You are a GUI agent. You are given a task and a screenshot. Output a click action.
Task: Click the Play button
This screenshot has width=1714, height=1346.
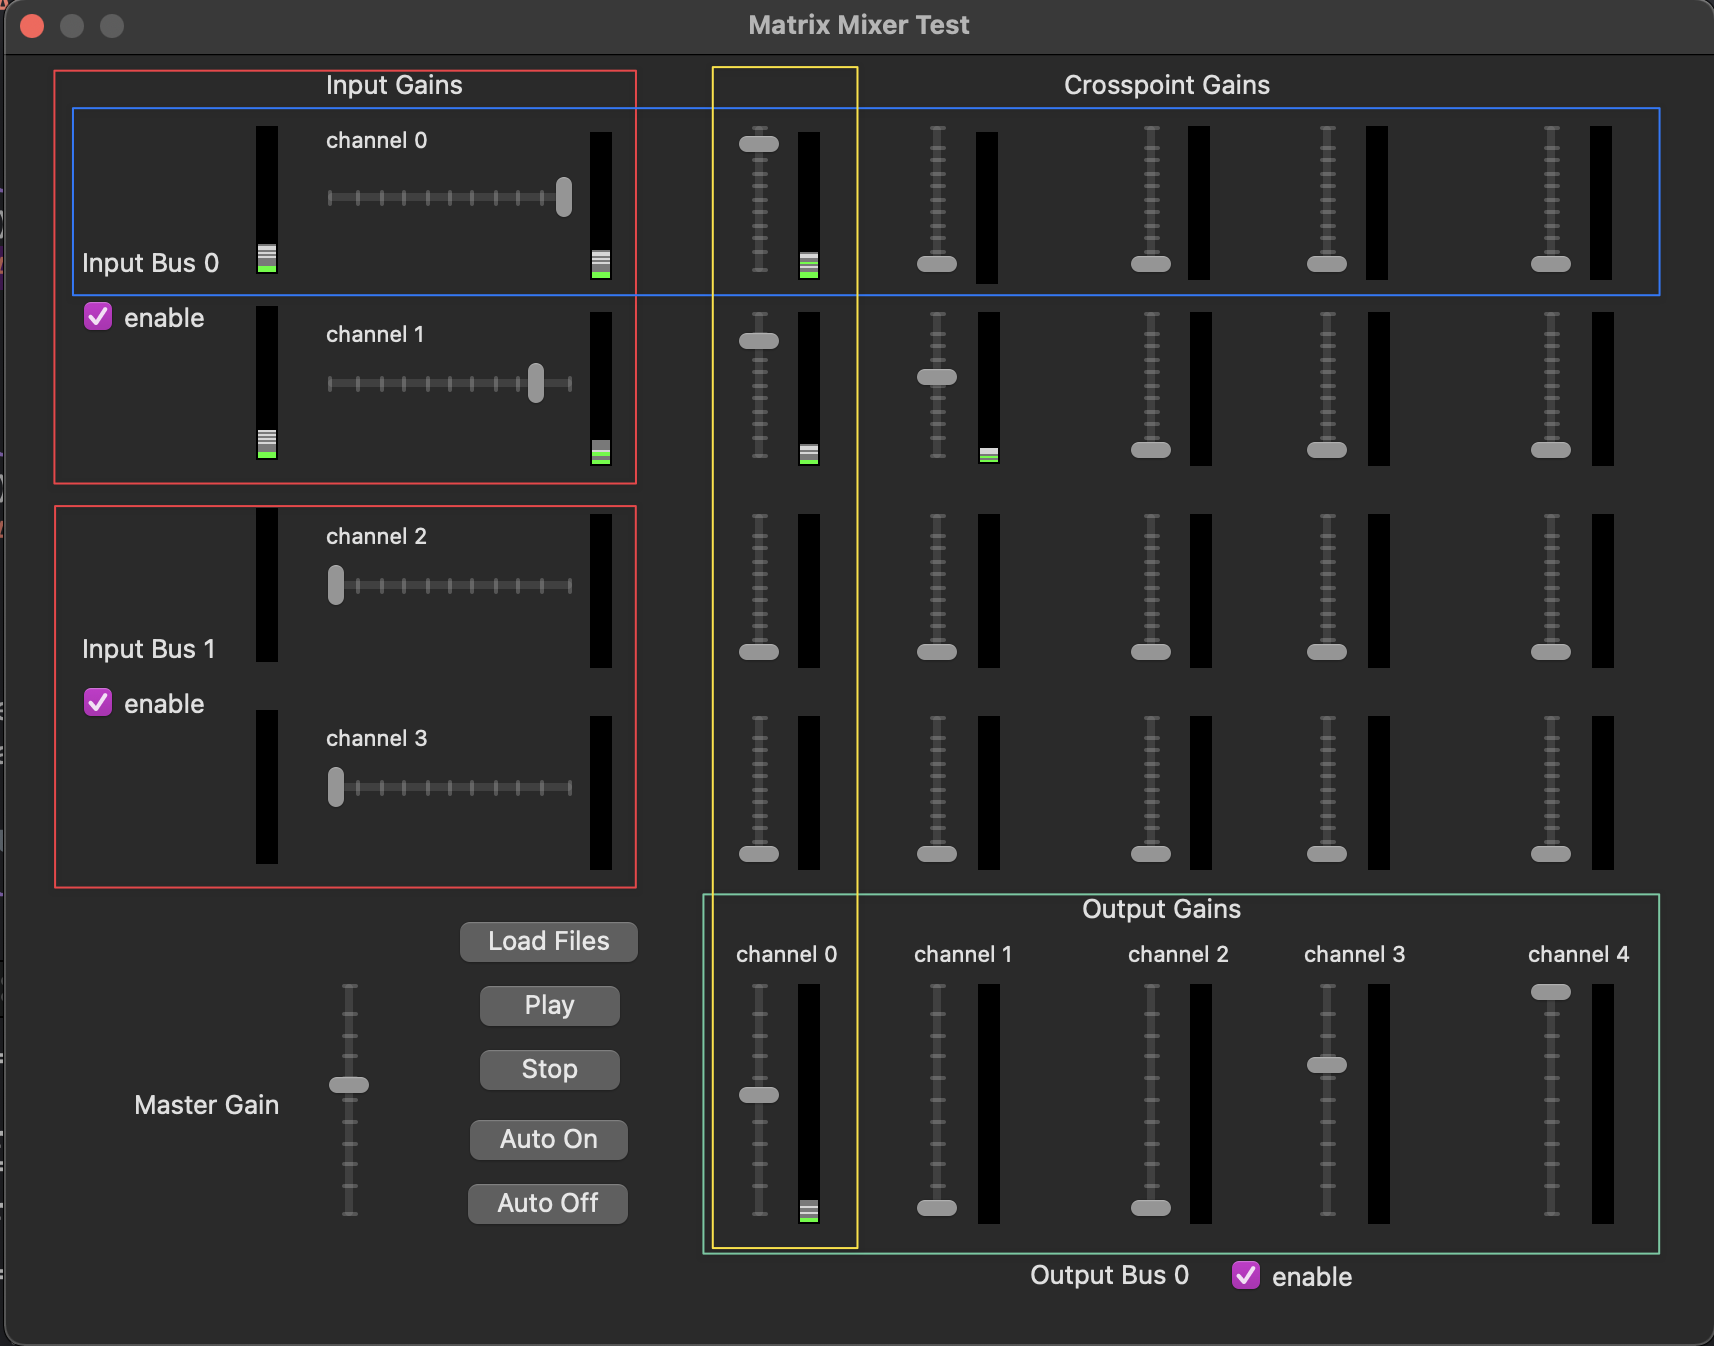[549, 1005]
